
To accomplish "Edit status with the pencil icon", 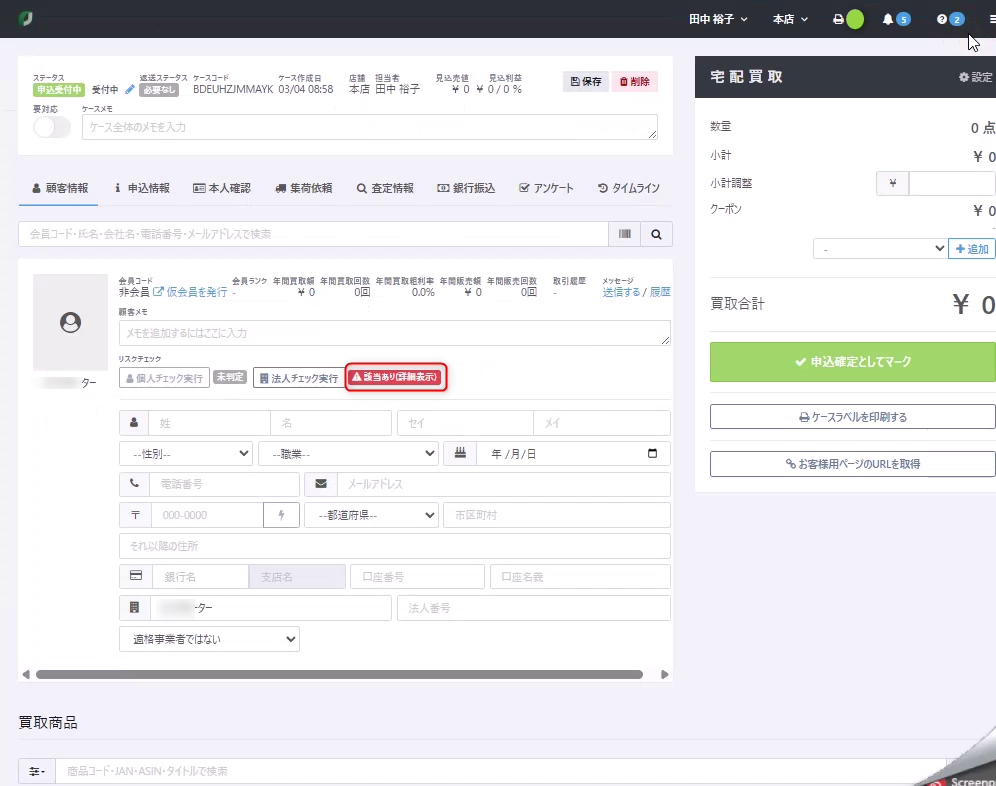I will point(130,90).
